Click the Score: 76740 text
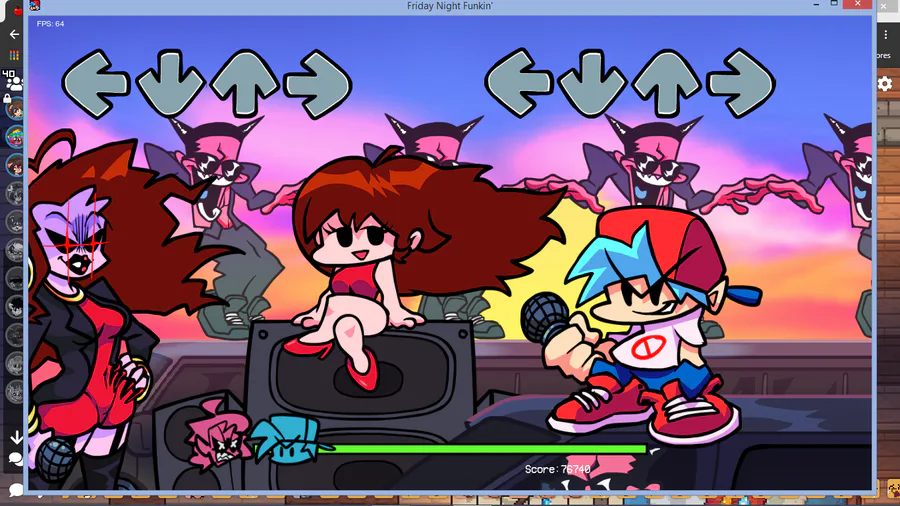The width and height of the screenshot is (900, 506). pos(557,469)
